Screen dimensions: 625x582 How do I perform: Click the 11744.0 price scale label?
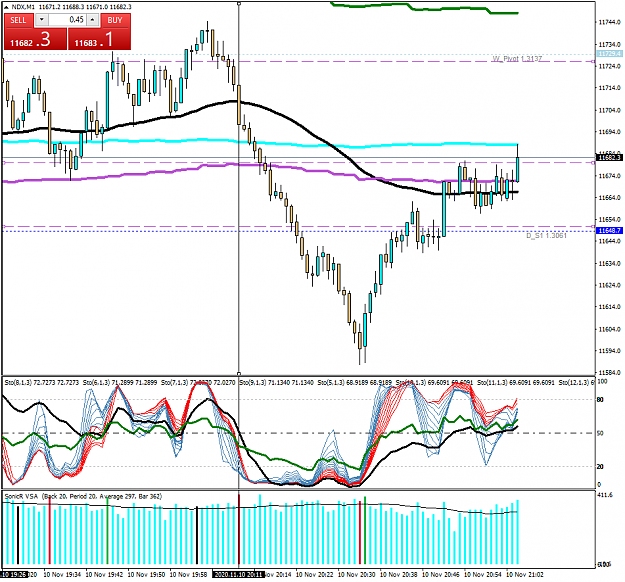click(x=610, y=22)
